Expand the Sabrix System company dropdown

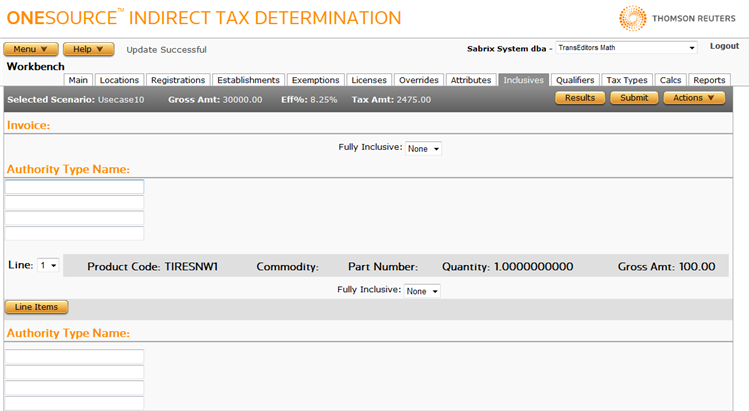coord(626,47)
